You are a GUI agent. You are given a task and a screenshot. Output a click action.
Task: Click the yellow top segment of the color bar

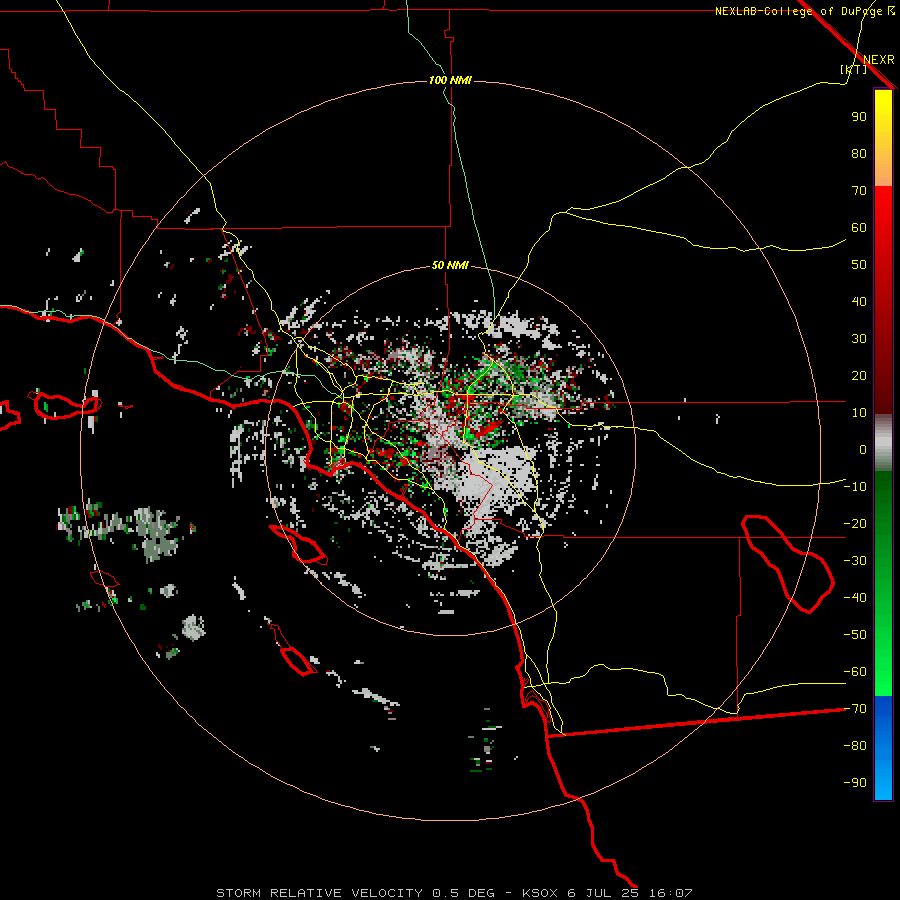[x=883, y=138]
